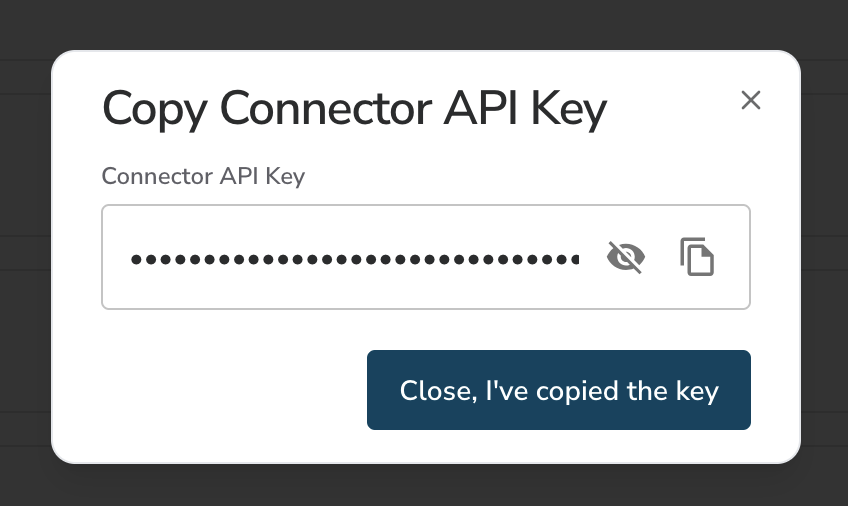Click the dark blue close confirmation button
848x506 pixels.
[559, 390]
